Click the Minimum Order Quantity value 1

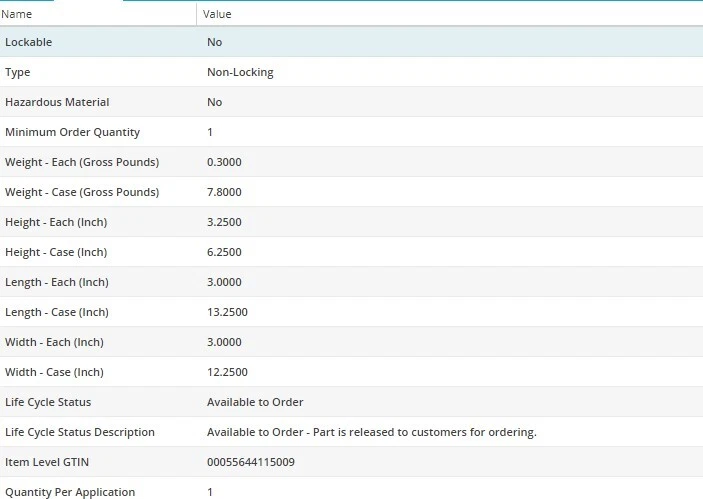click(x=210, y=132)
